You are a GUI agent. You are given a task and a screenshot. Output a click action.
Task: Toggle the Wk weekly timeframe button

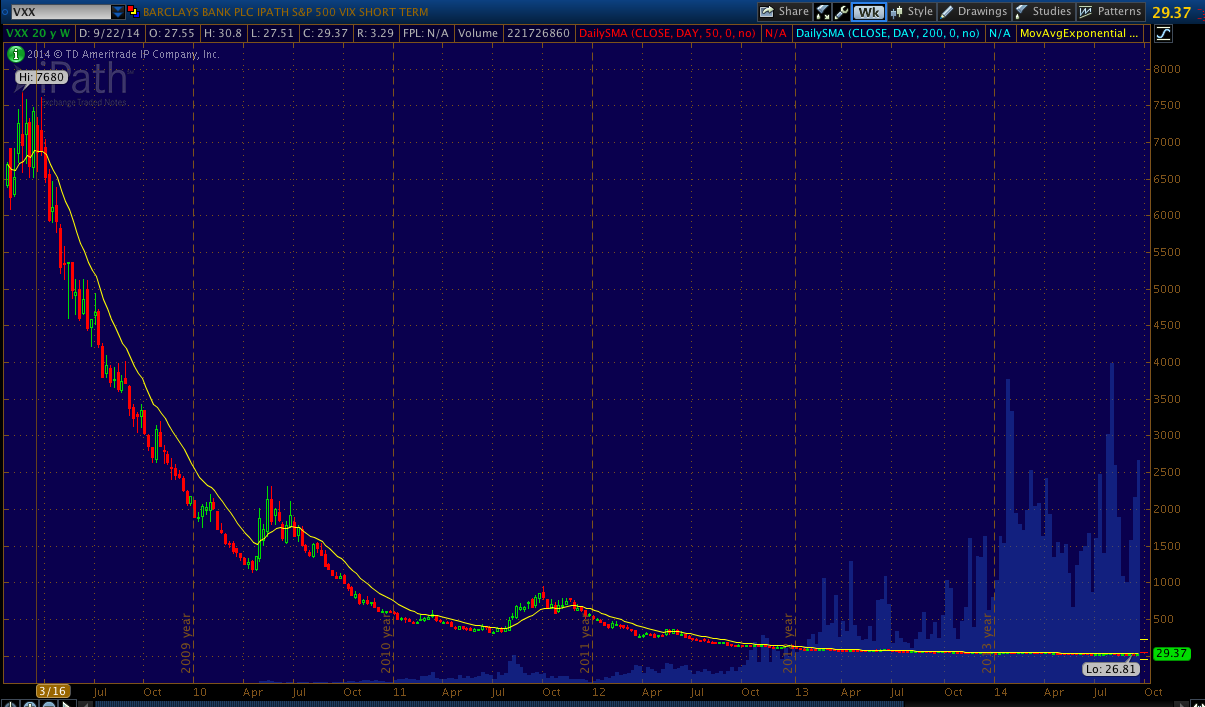869,12
